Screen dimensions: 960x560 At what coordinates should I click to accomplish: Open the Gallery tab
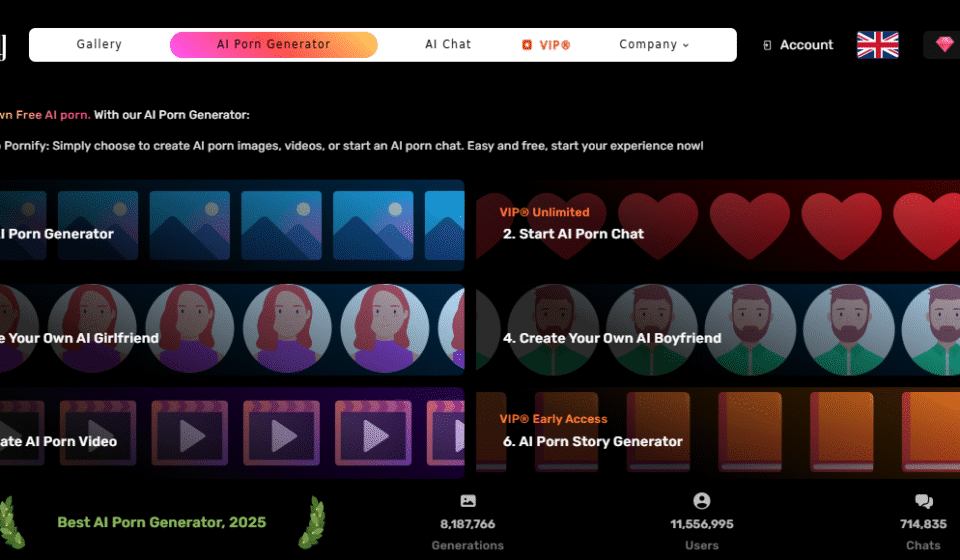pyautogui.click(x=99, y=45)
